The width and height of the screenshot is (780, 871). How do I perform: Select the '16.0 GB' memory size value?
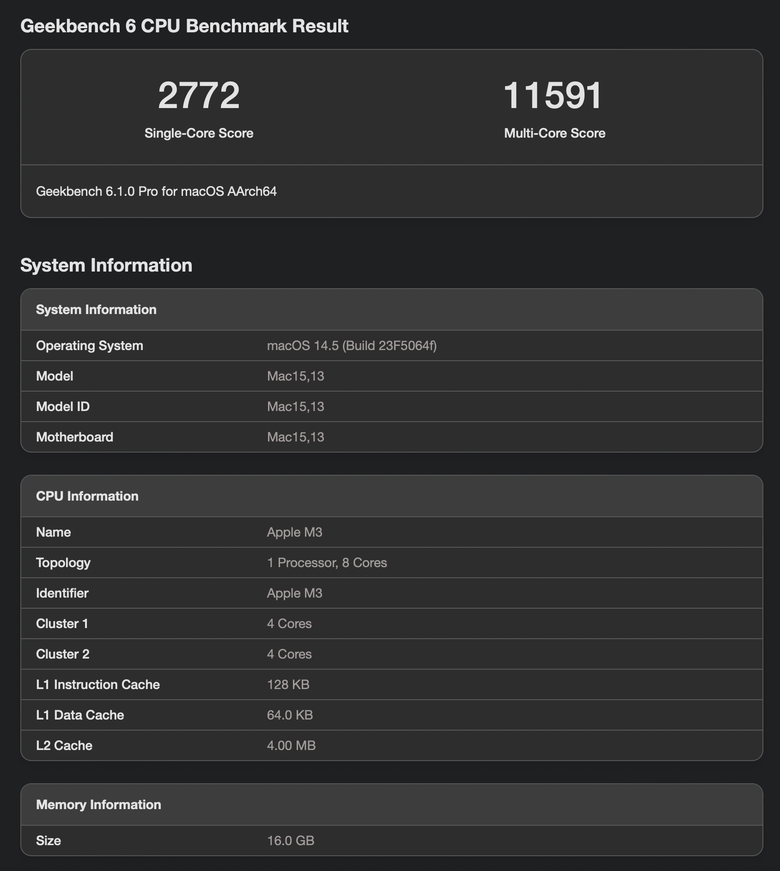(291, 841)
